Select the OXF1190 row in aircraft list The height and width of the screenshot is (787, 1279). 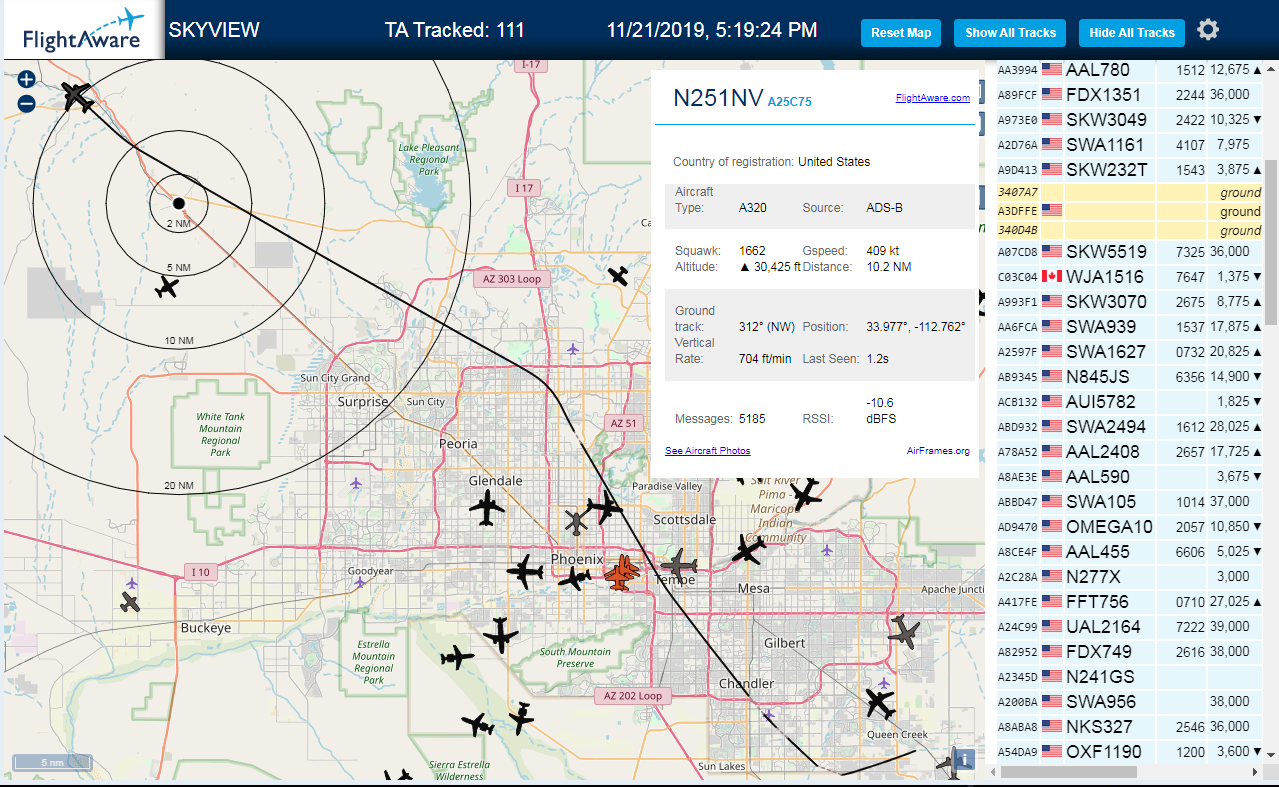pyautogui.click(x=1129, y=751)
